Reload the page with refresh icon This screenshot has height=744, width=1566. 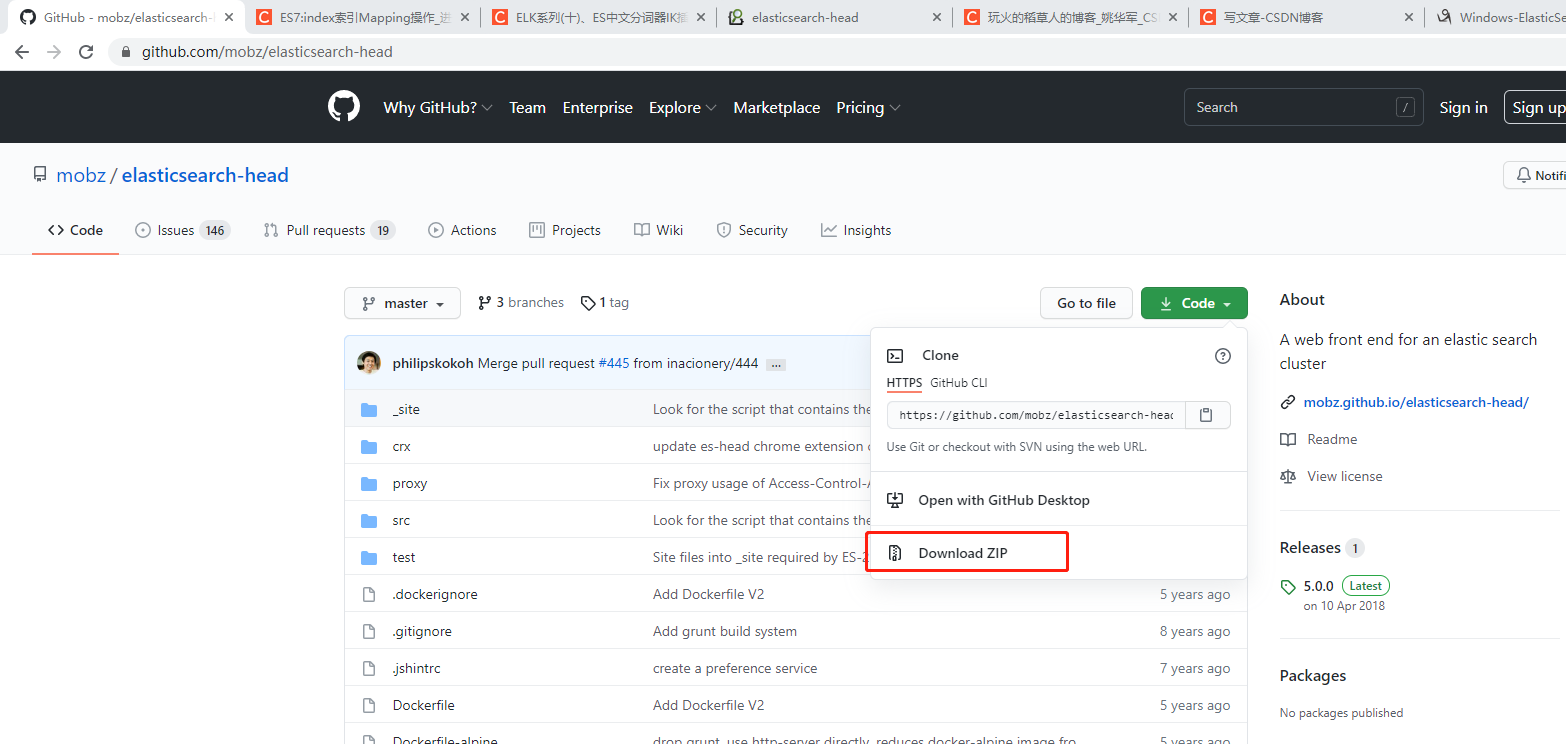[86, 52]
